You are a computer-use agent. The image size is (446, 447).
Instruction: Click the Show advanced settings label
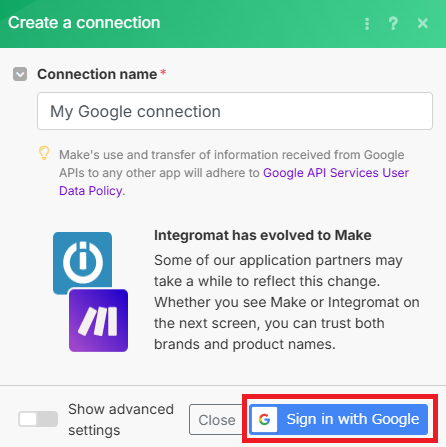point(121,419)
